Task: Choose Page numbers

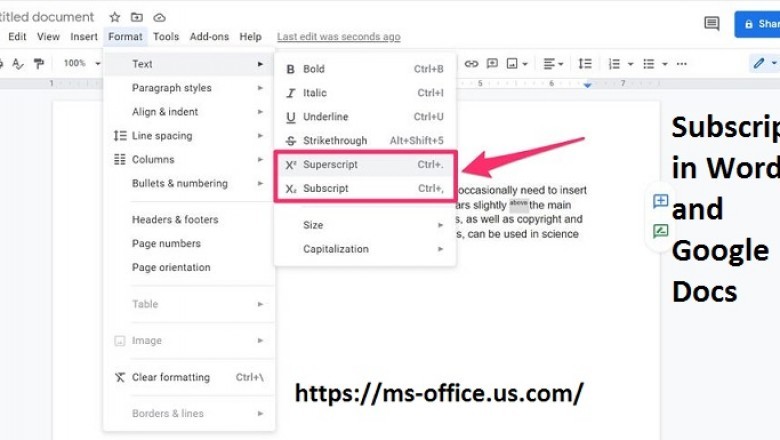Action: pyautogui.click(x=189, y=244)
